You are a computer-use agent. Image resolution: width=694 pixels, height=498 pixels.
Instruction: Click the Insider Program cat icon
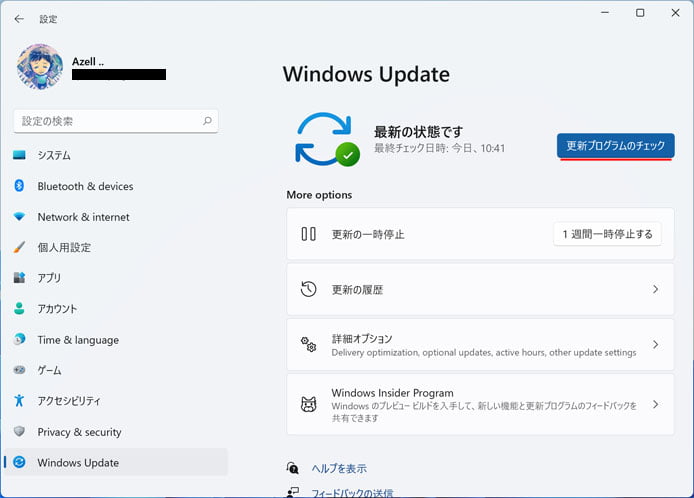pos(308,404)
